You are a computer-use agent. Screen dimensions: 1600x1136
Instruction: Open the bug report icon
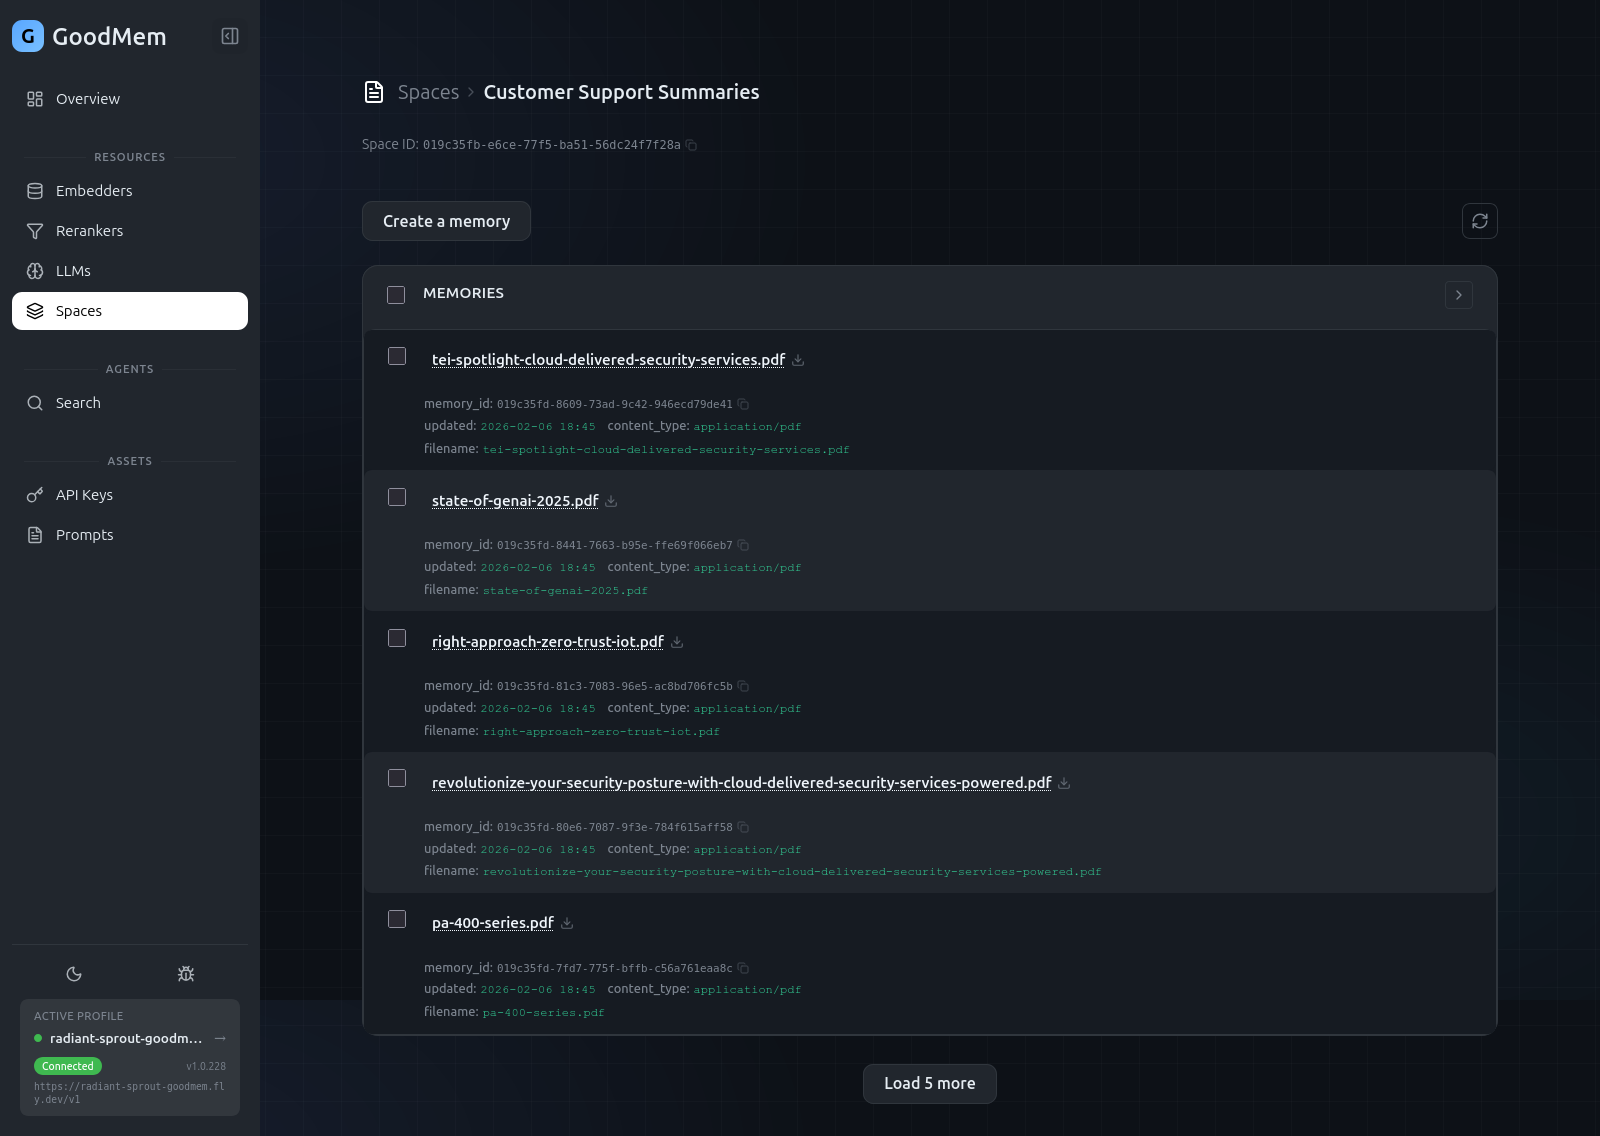(x=186, y=974)
